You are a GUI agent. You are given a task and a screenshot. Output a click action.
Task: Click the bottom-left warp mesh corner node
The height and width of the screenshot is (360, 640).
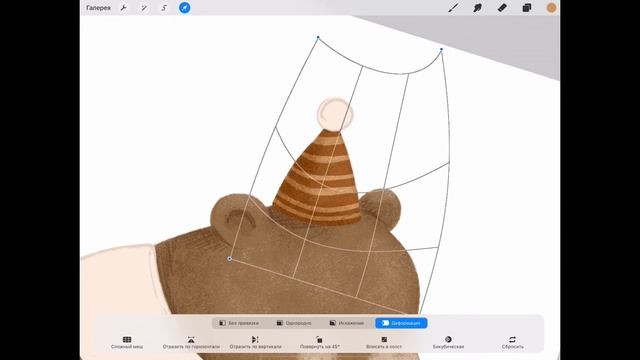(x=229, y=258)
